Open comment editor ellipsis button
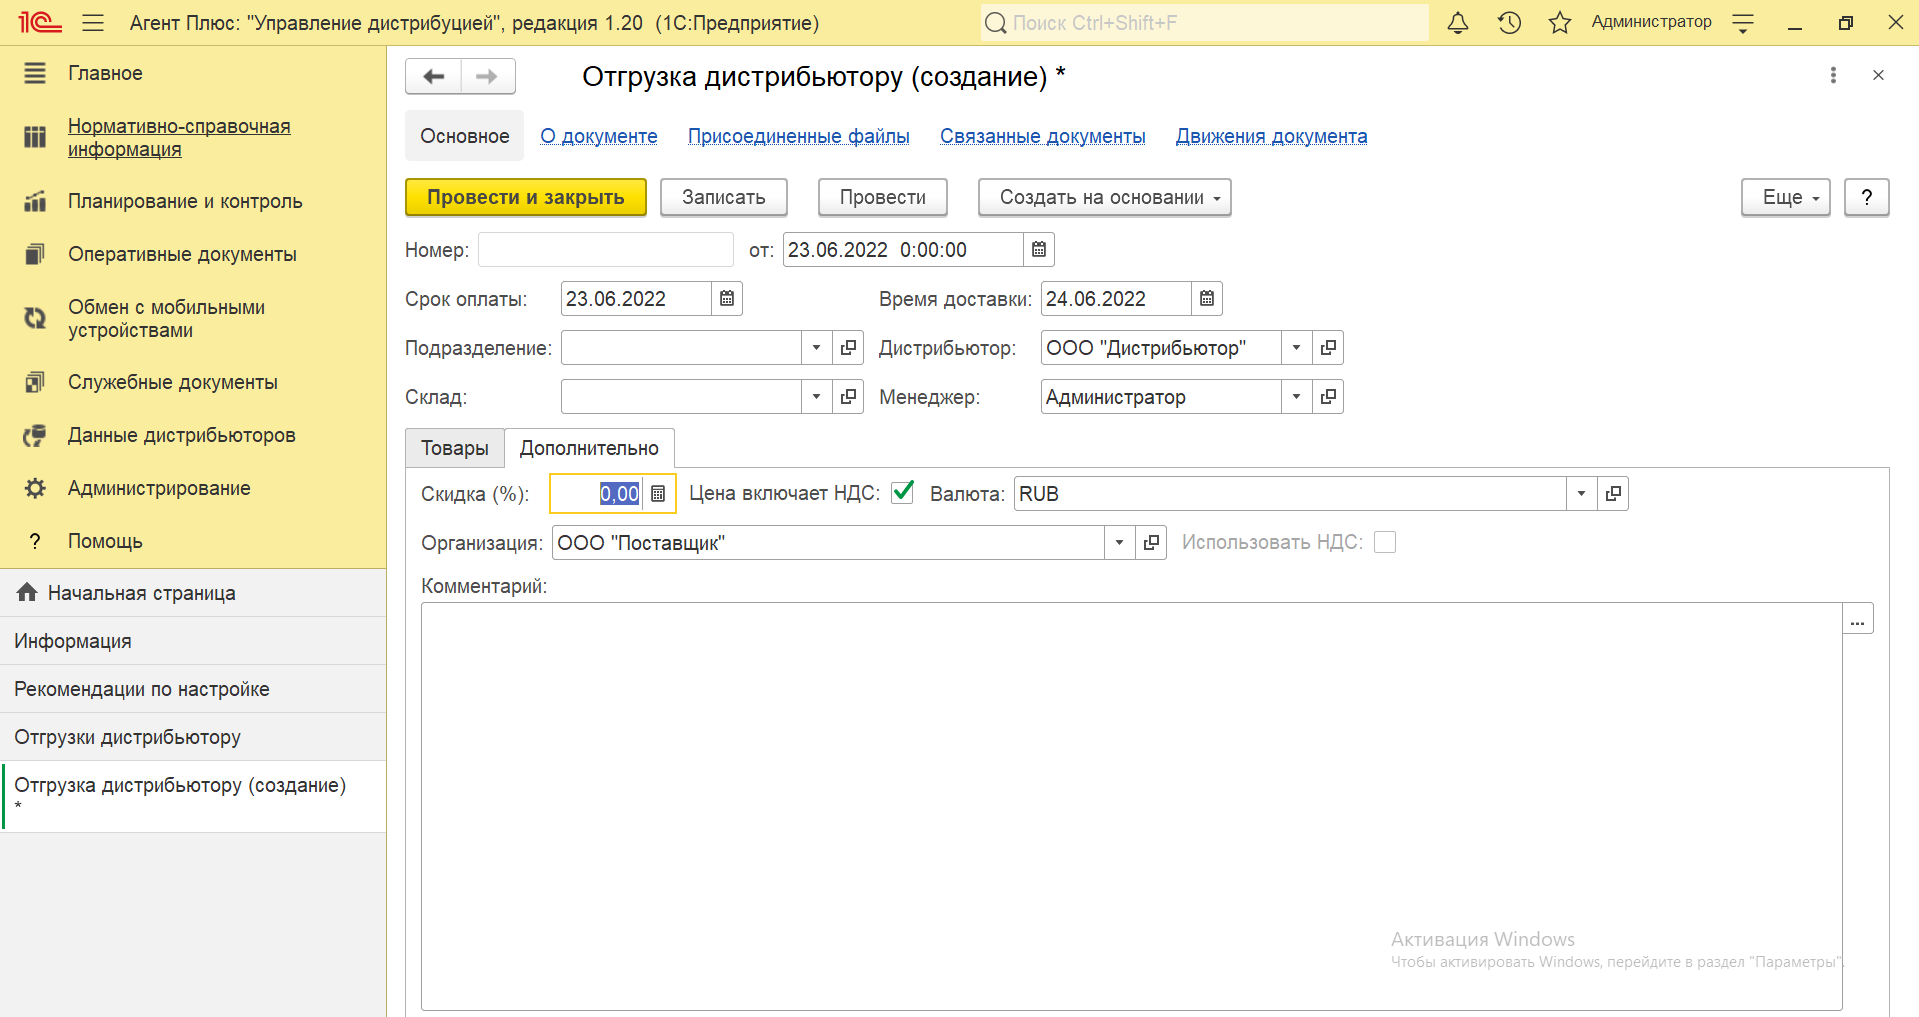Image resolution: width=1919 pixels, height=1017 pixels. click(x=1857, y=619)
